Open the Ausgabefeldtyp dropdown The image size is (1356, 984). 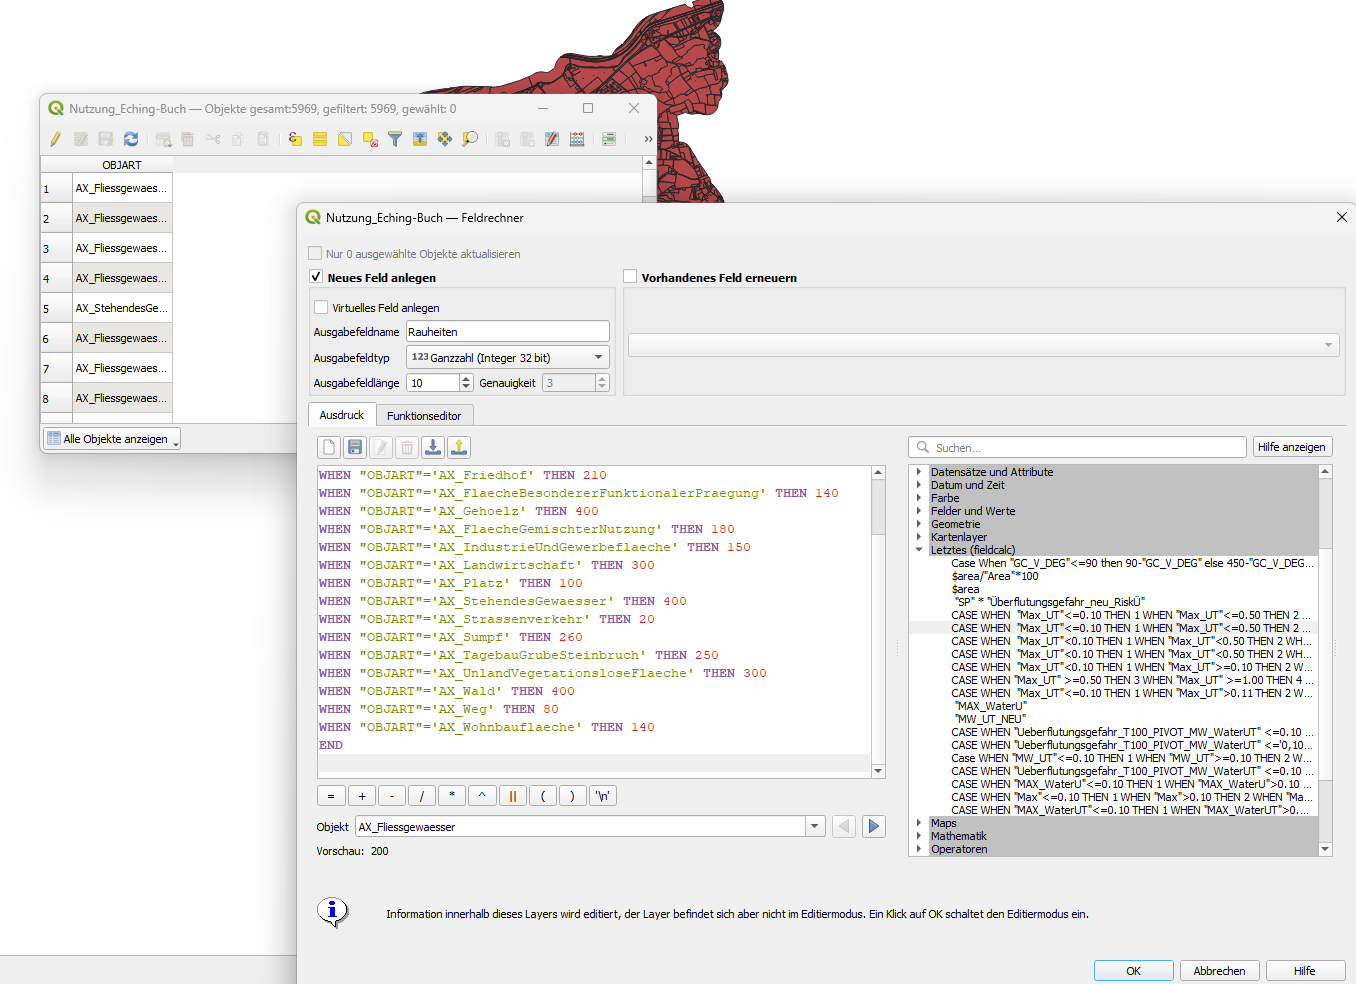[507, 357]
